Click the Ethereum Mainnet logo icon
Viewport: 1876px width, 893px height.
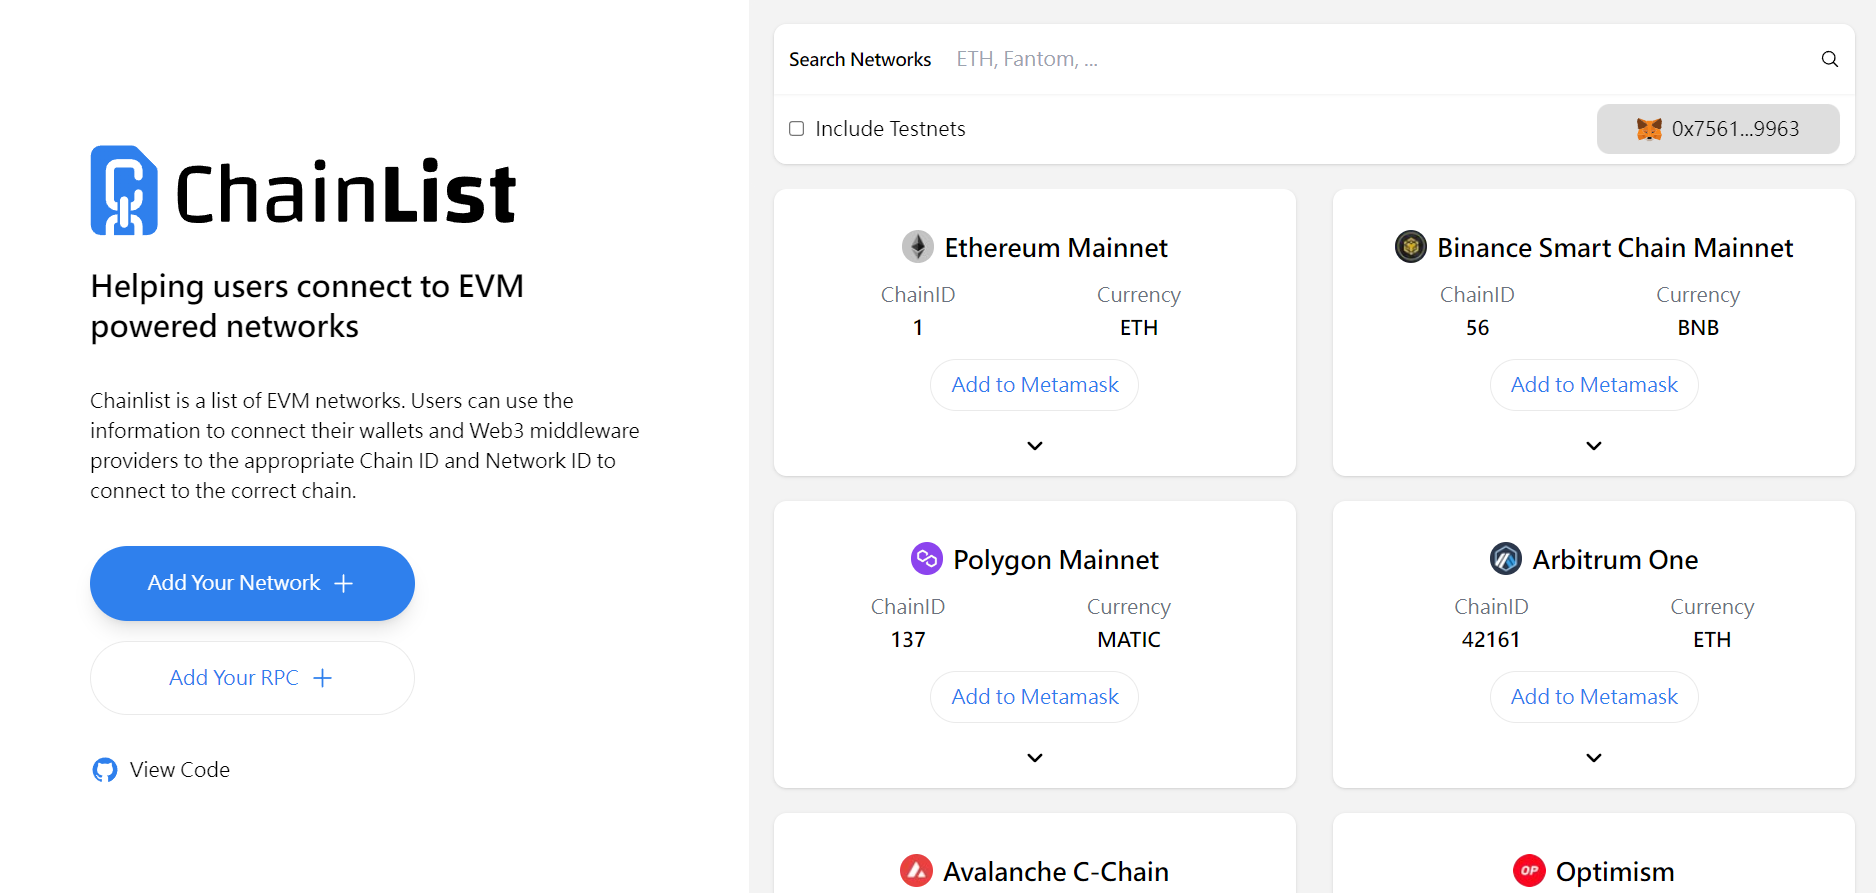coord(917,247)
